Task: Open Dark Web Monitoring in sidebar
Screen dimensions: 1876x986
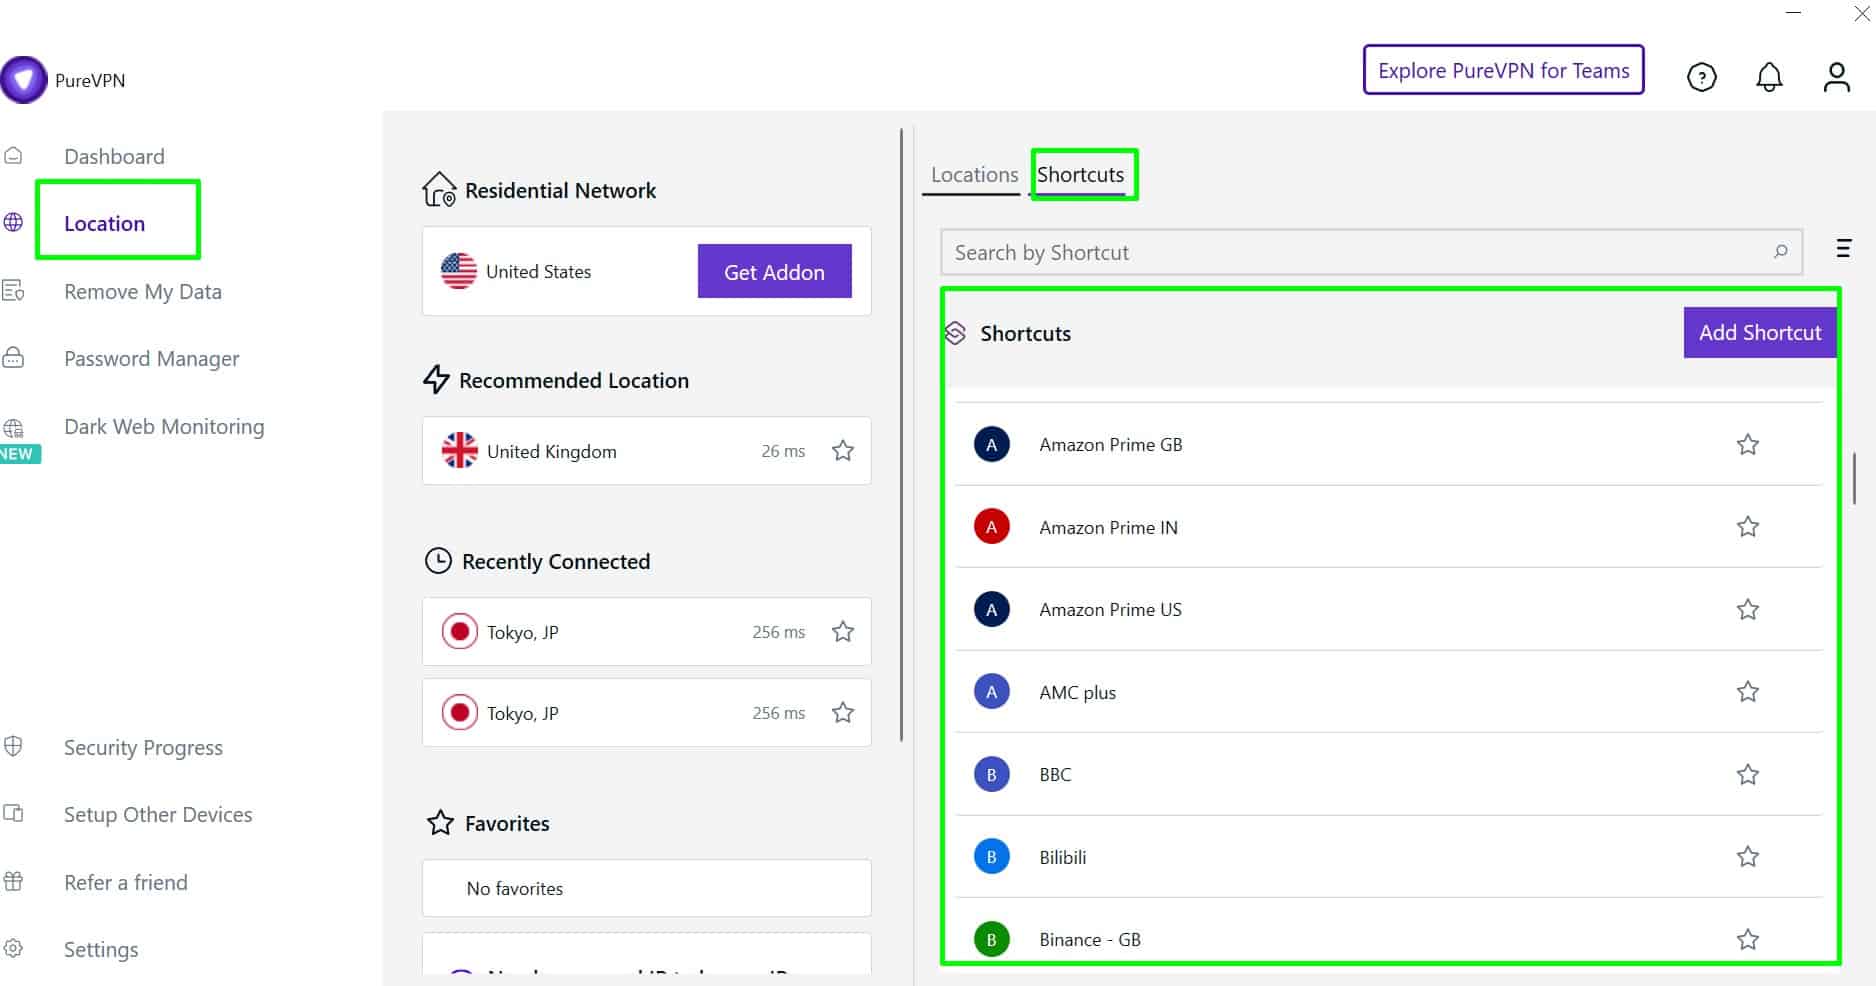Action: click(164, 426)
